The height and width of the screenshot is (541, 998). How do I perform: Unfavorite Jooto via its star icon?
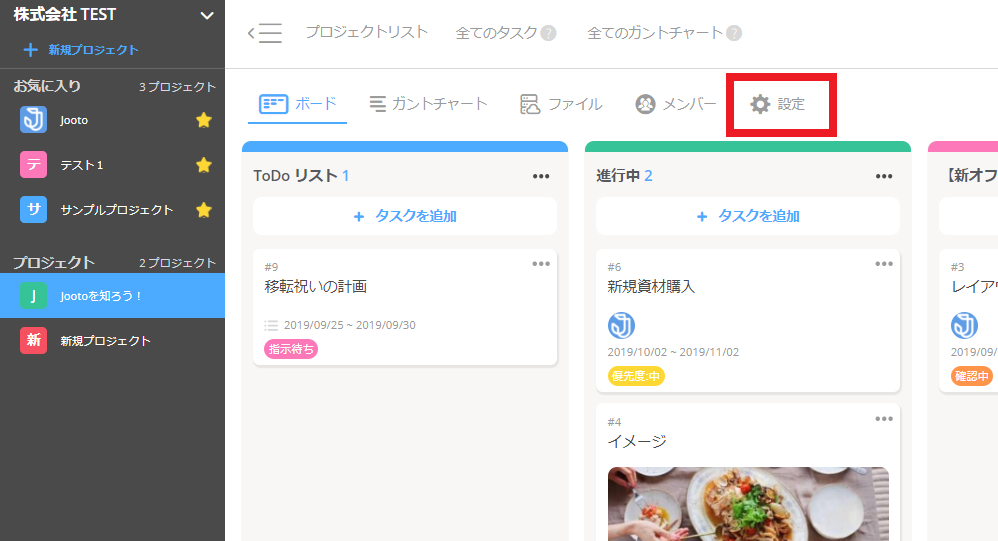tap(204, 120)
